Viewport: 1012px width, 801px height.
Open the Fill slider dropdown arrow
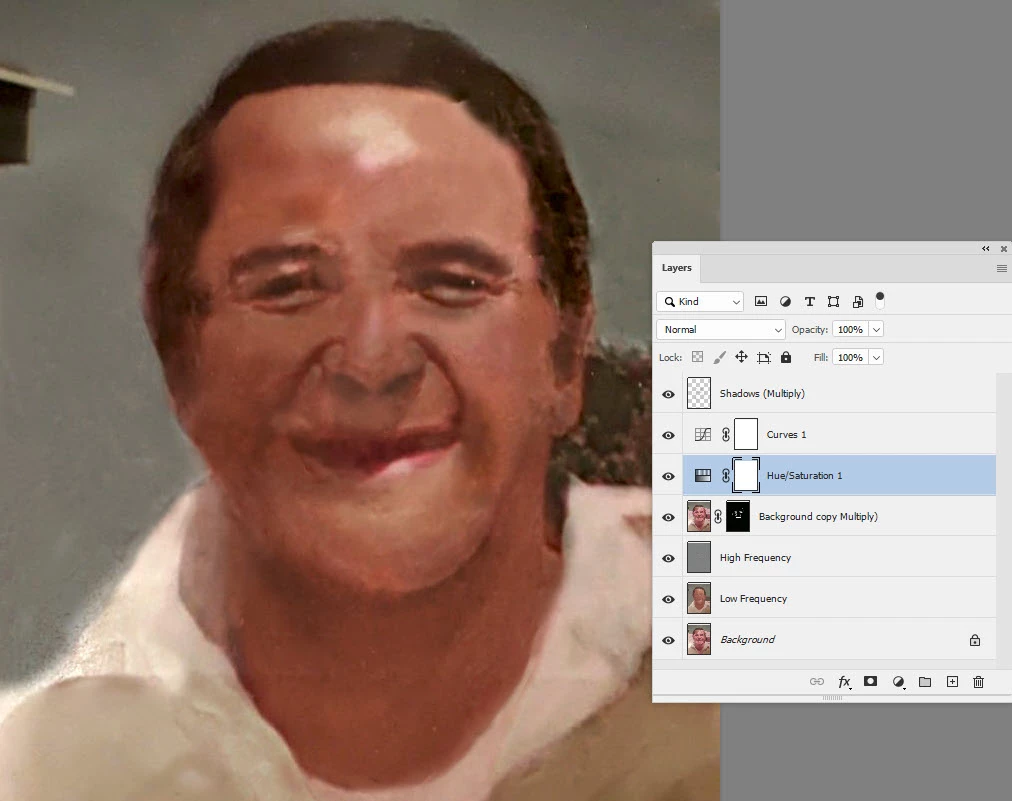pyautogui.click(x=876, y=357)
